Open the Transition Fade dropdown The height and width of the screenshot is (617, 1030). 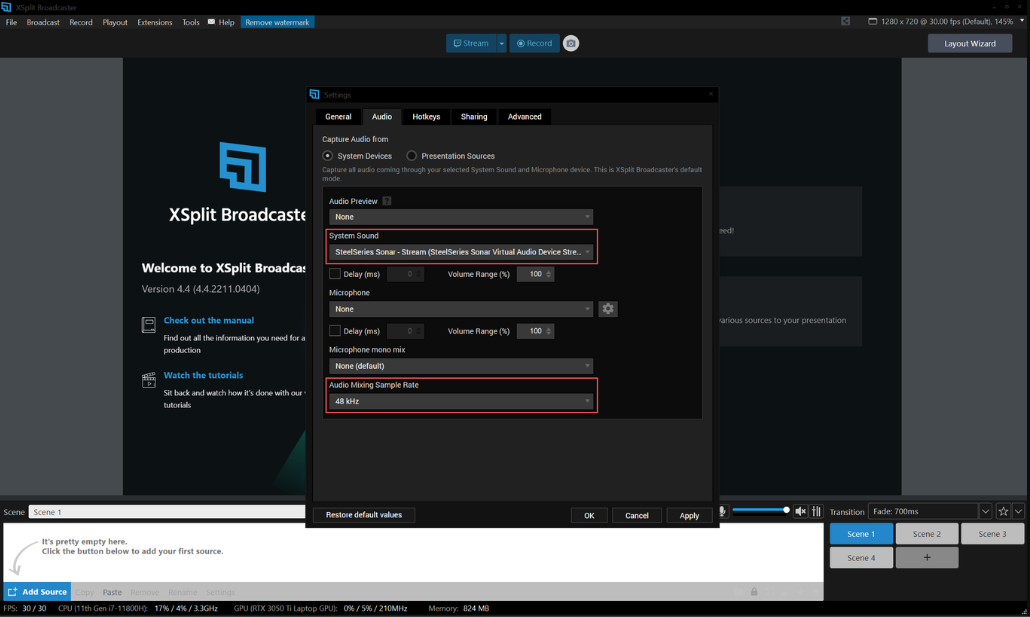coord(929,511)
